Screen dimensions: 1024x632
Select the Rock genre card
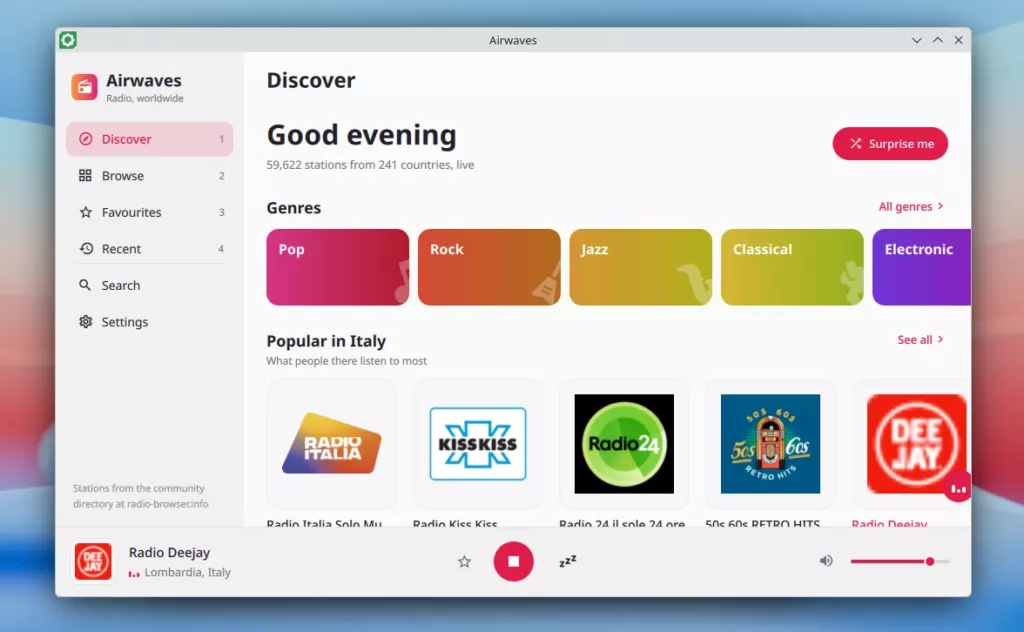[489, 267]
